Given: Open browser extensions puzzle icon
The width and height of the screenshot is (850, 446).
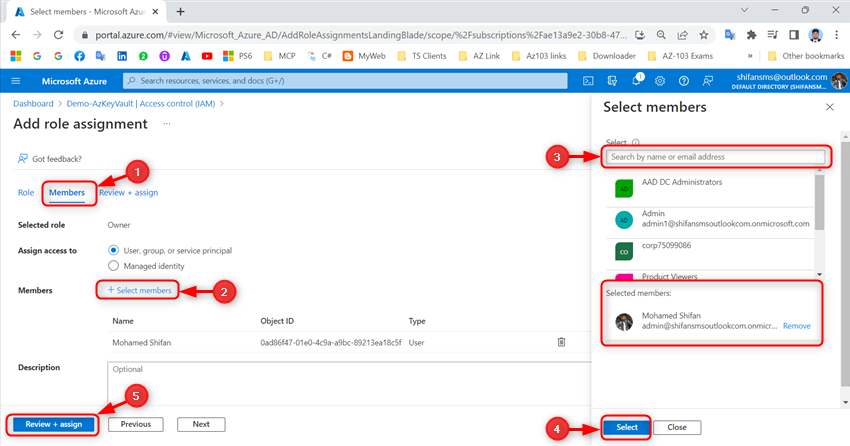Looking at the screenshot, I should pyautogui.click(x=751, y=35).
